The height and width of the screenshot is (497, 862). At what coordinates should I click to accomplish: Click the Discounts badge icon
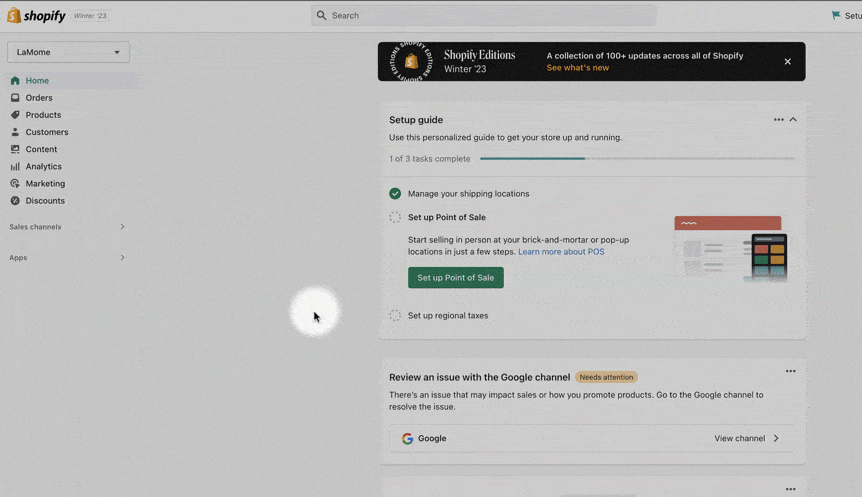coord(15,201)
